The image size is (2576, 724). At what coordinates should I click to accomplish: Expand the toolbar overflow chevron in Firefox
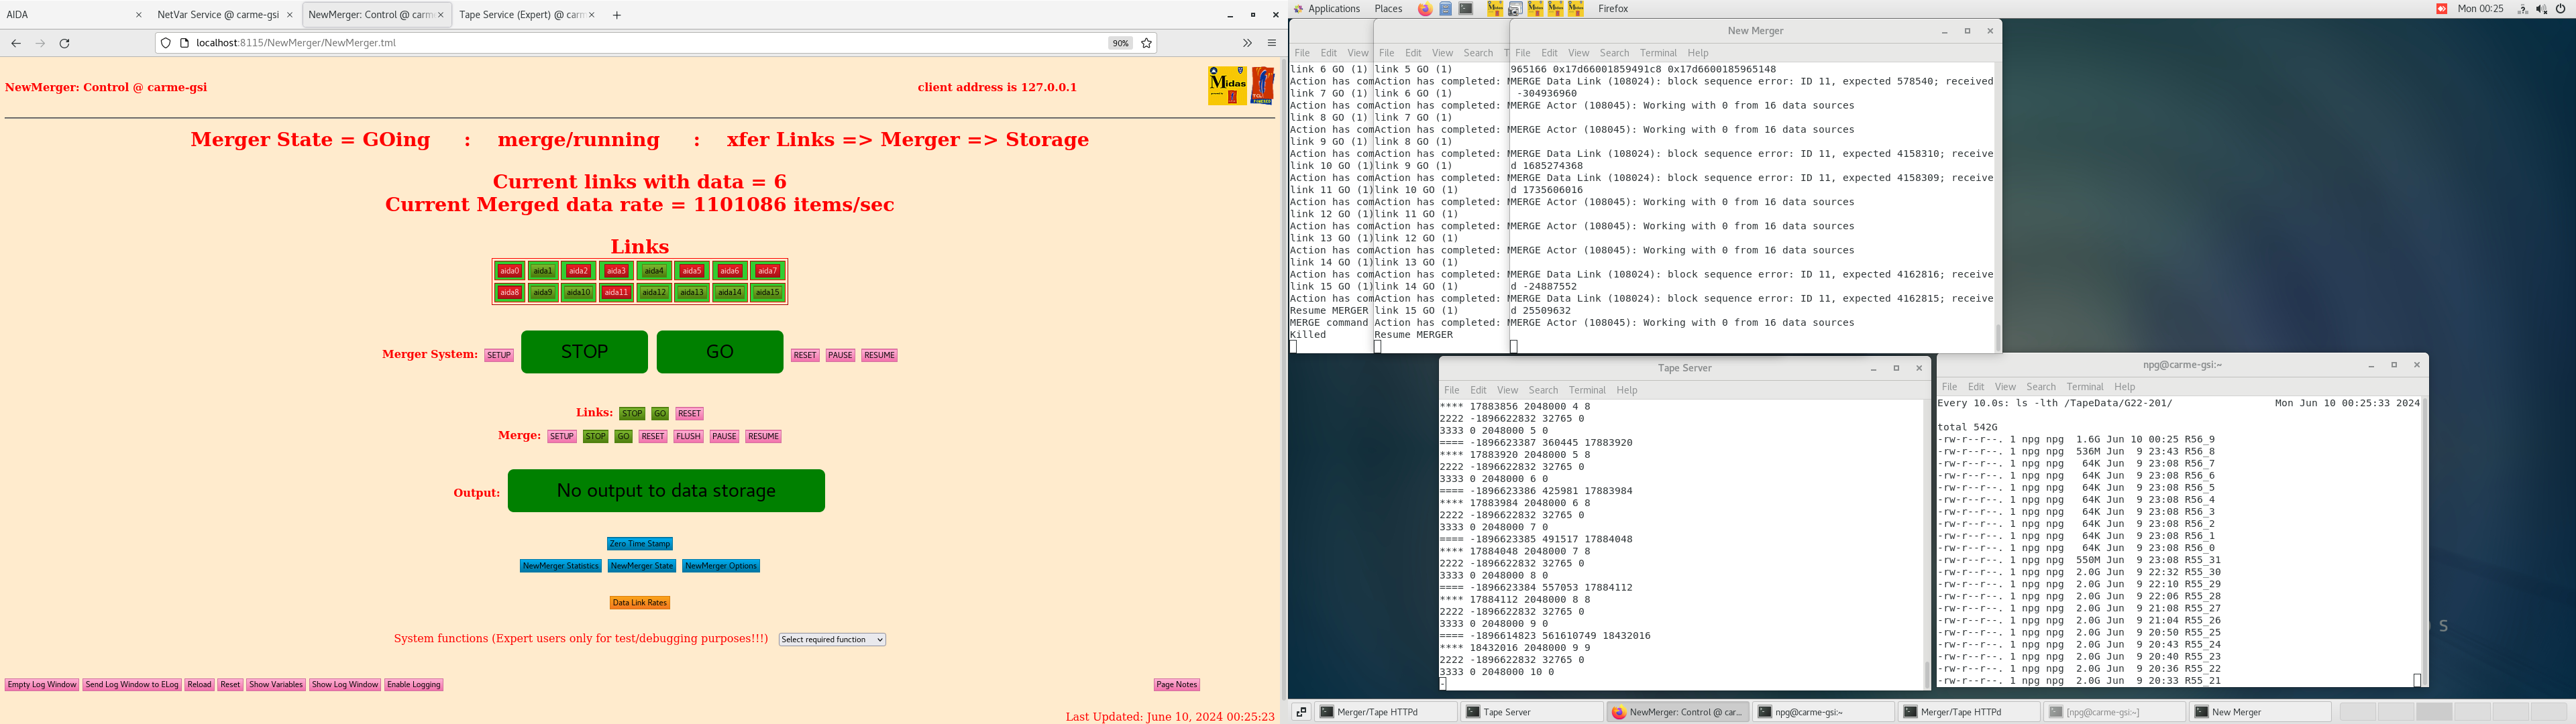click(1247, 43)
